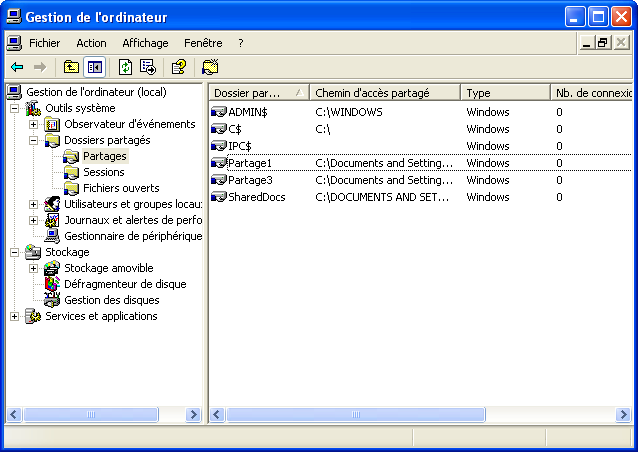Viewport: 638px width, 452px height.
Task: Click the Back arrow toolbar button
Action: click(17, 67)
